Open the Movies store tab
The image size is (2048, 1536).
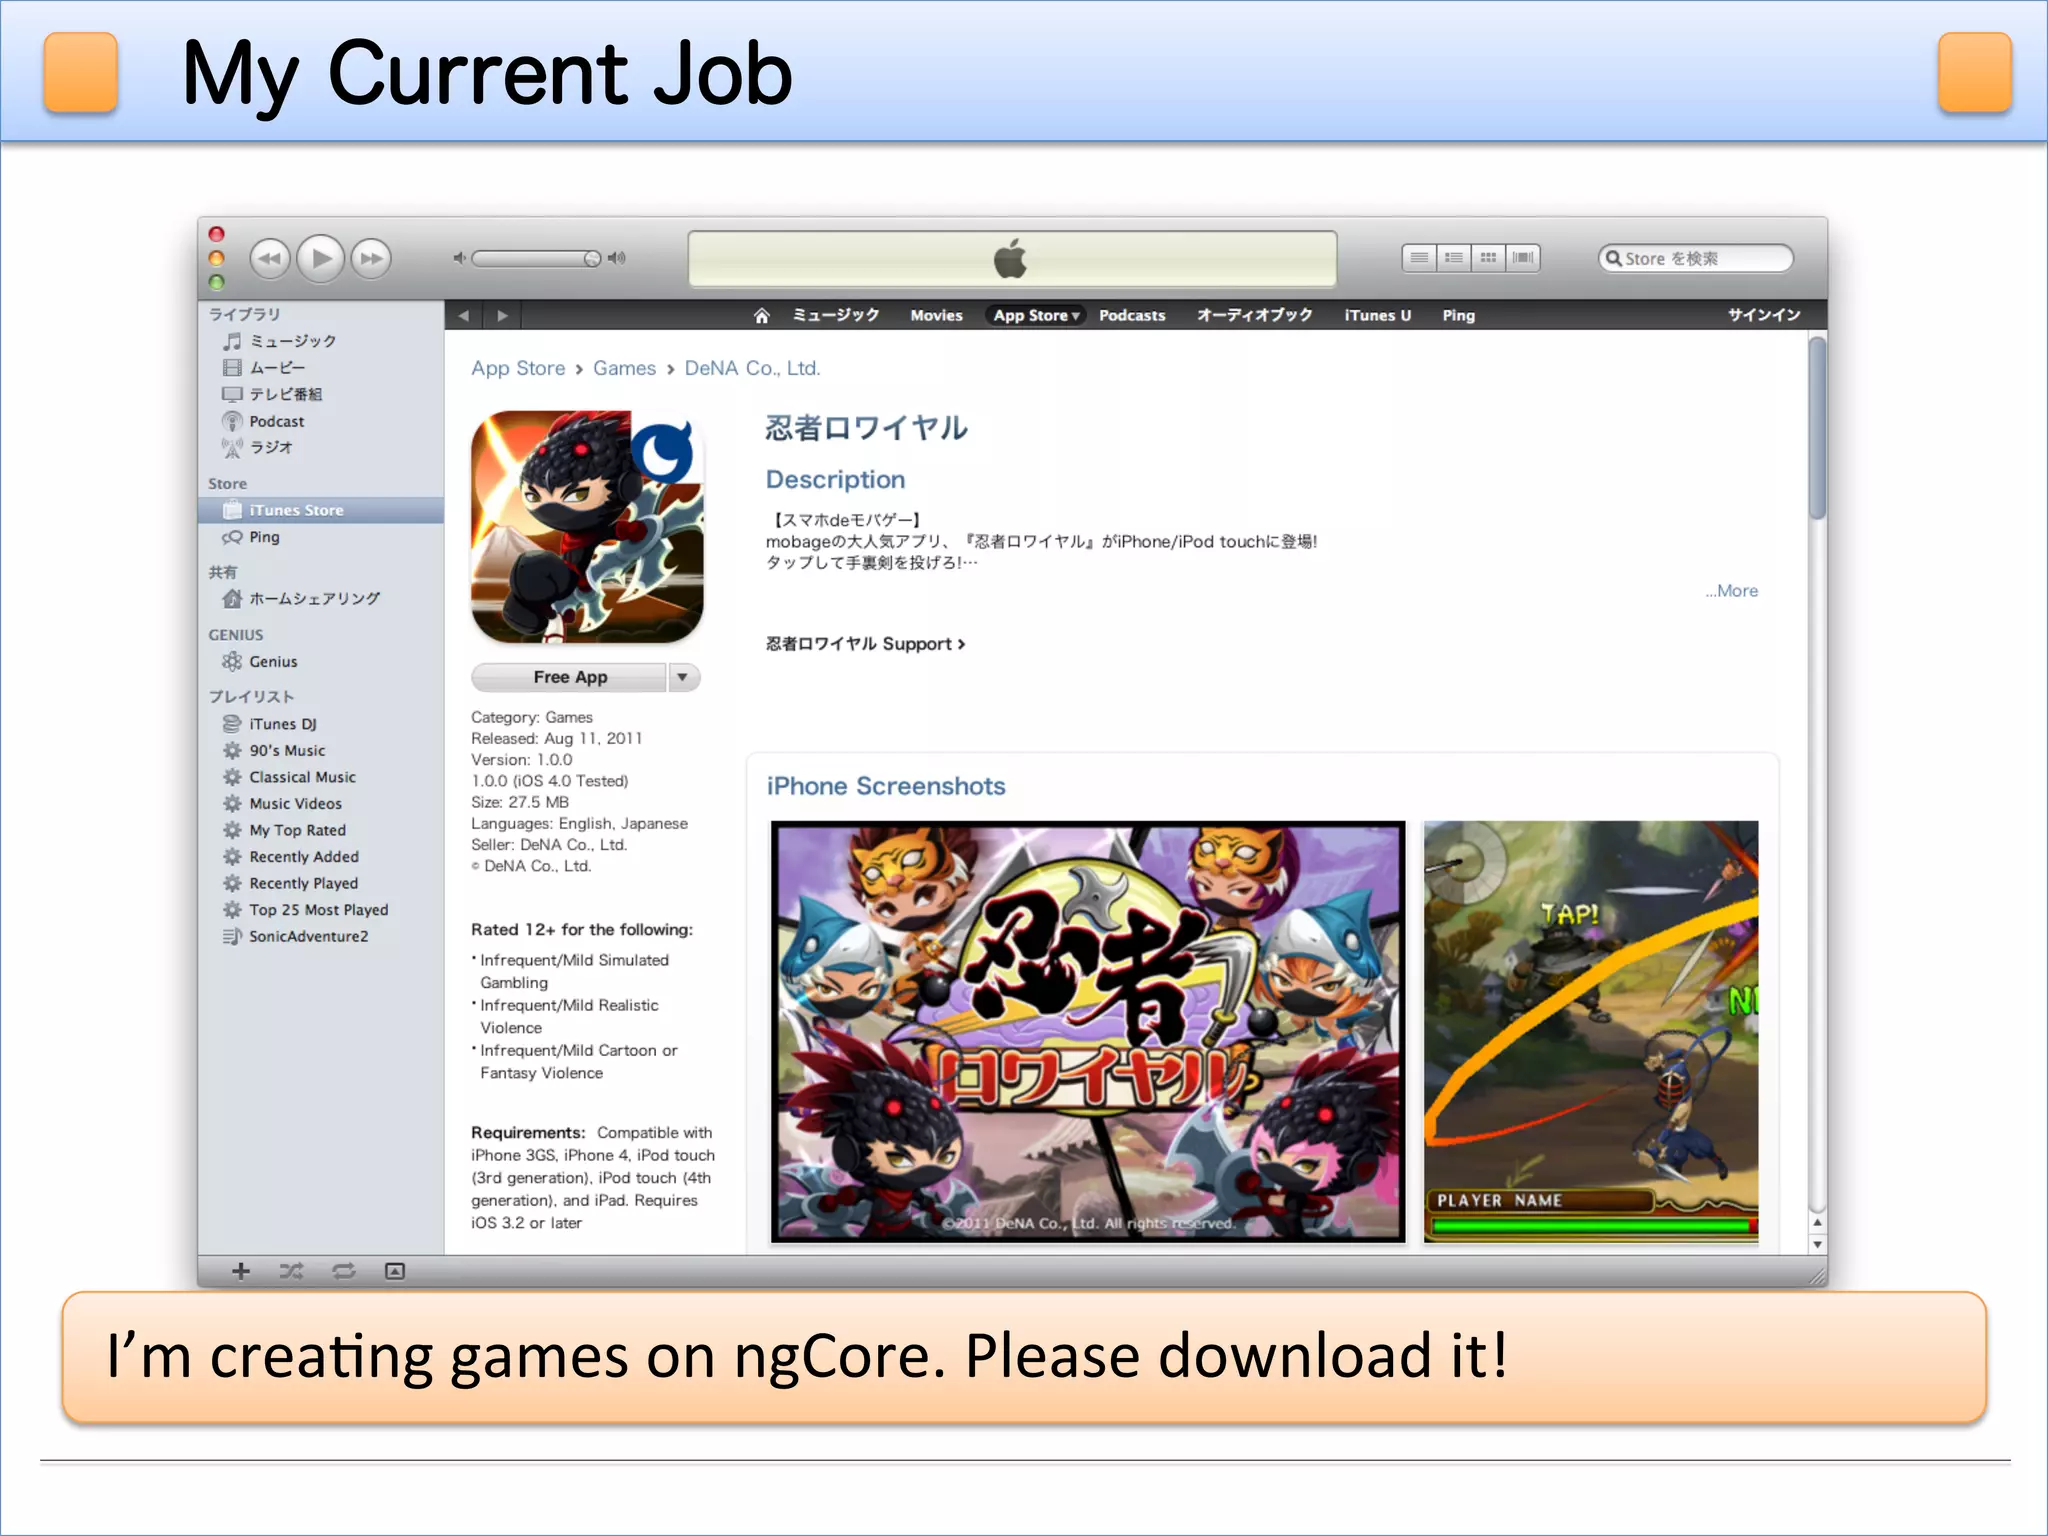936,315
